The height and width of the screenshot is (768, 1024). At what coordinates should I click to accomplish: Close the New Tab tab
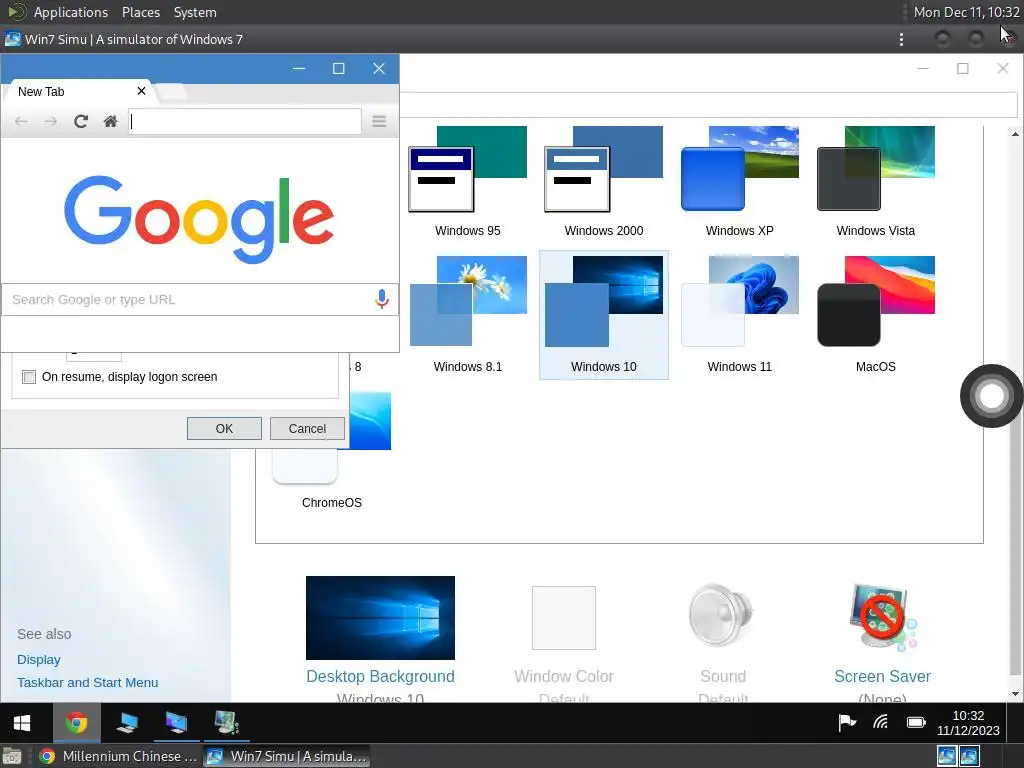pyautogui.click(x=141, y=91)
